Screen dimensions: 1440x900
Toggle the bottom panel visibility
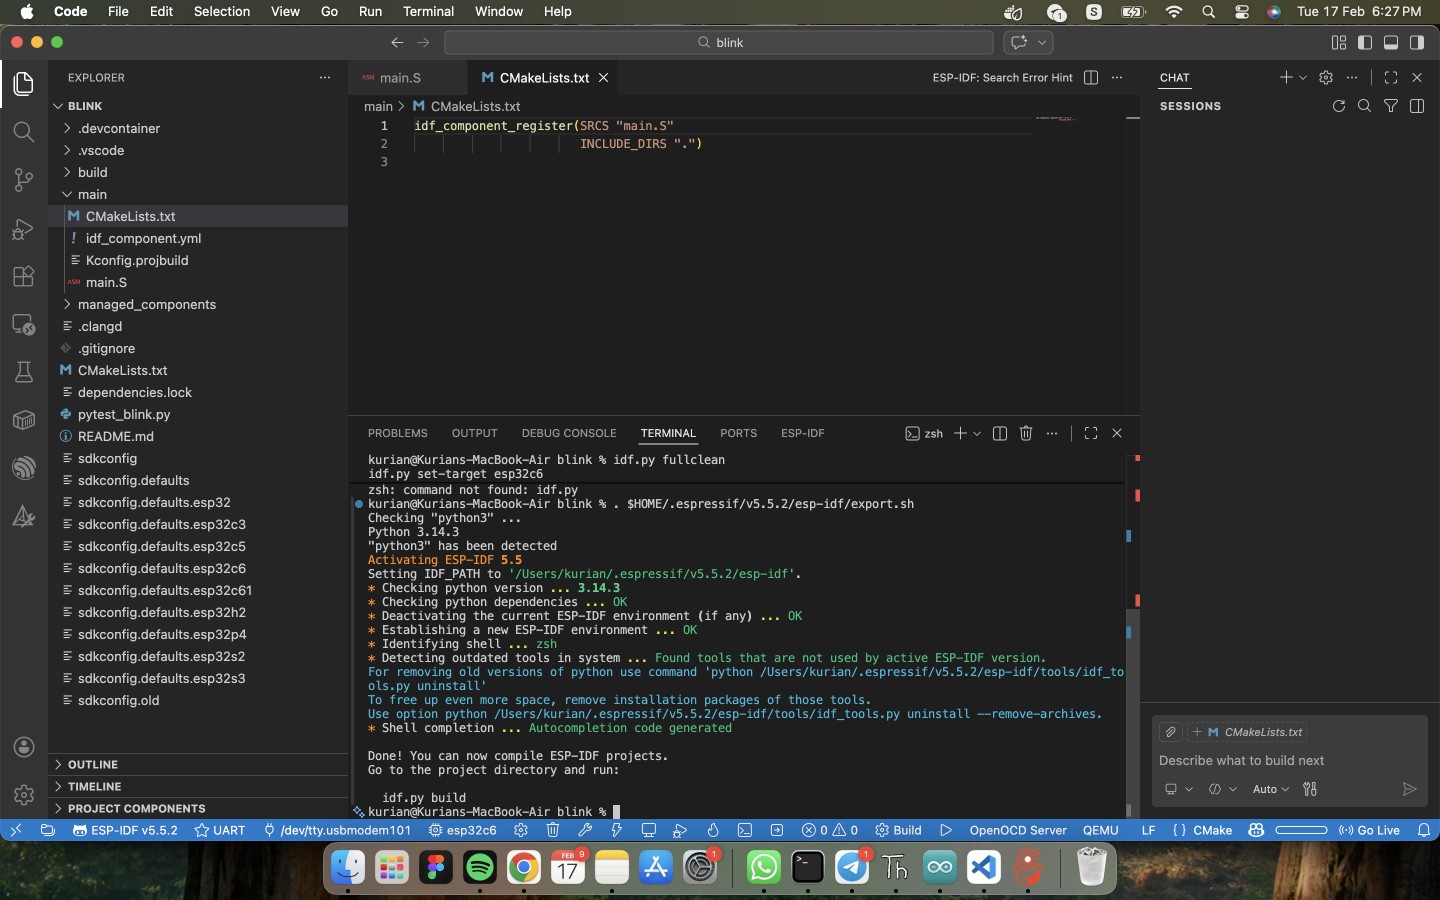coord(1391,42)
